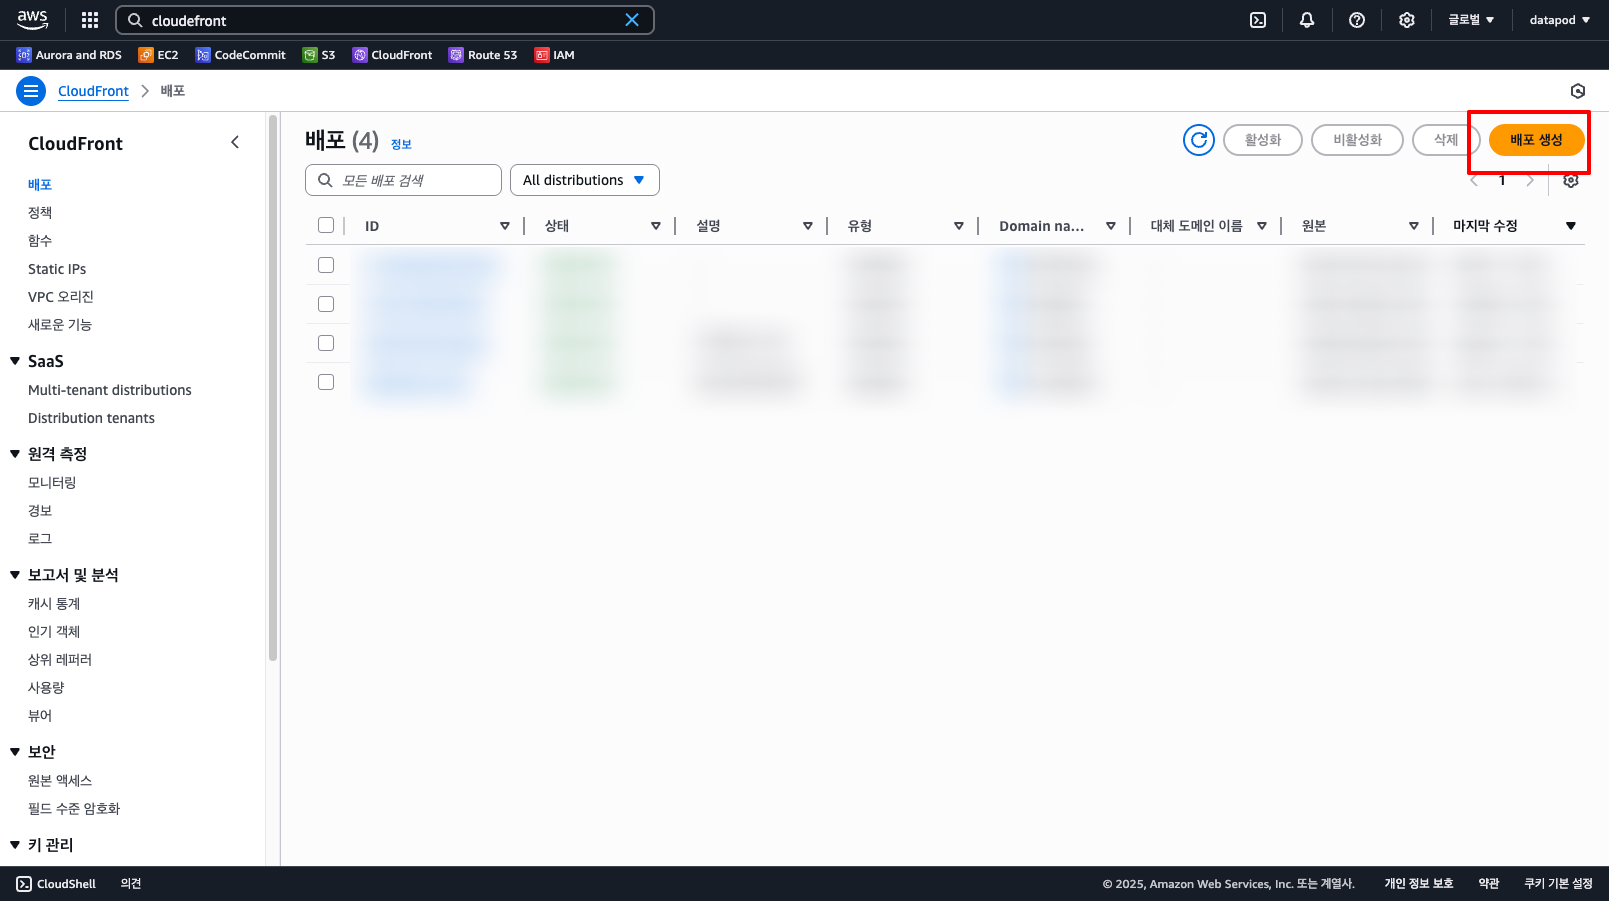
Task: Open 배포 in the sidebar
Action: (x=40, y=185)
